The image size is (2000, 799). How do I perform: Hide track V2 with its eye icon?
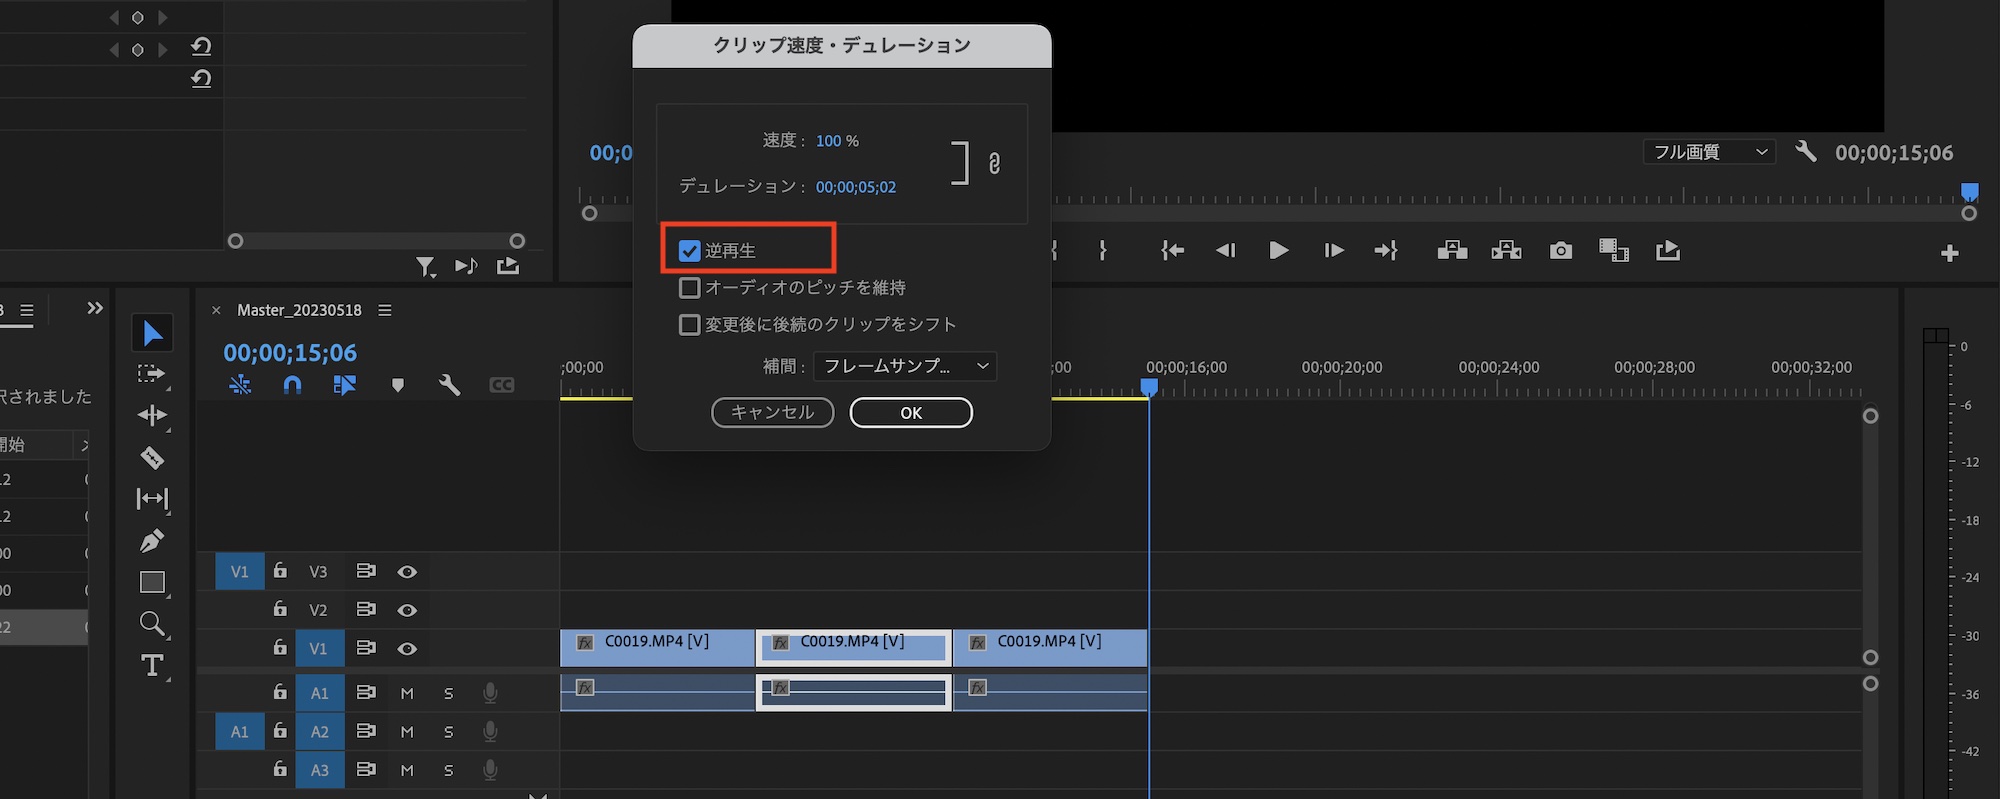point(407,610)
